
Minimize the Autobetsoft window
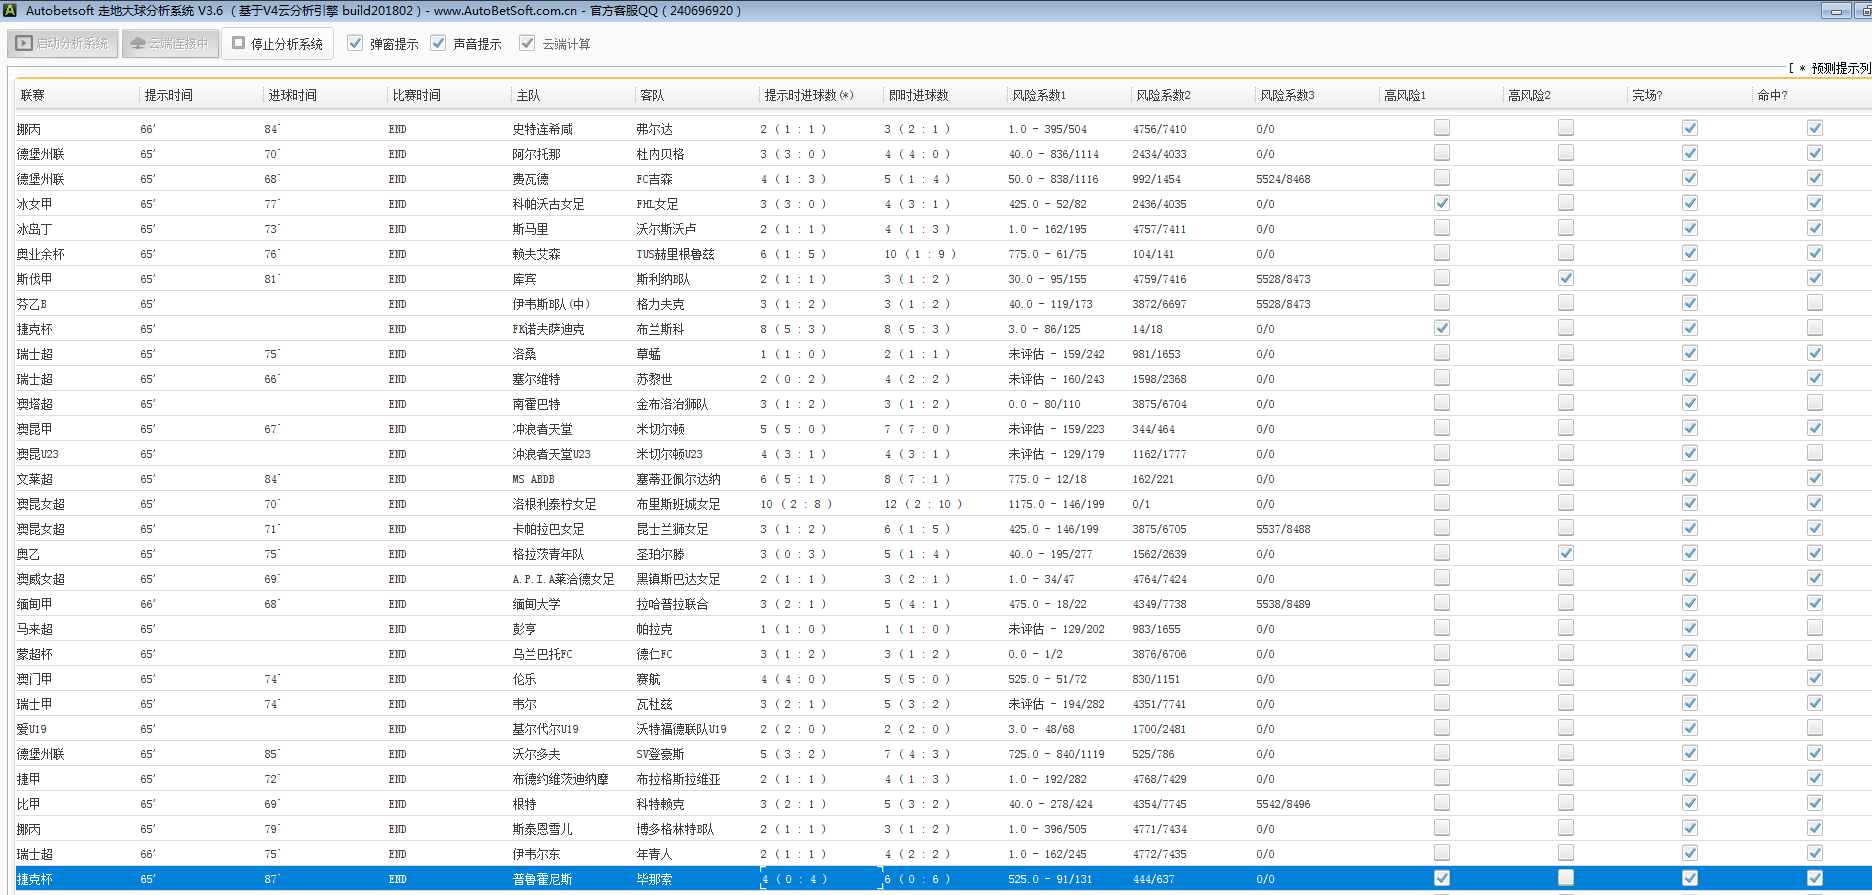tap(1836, 11)
